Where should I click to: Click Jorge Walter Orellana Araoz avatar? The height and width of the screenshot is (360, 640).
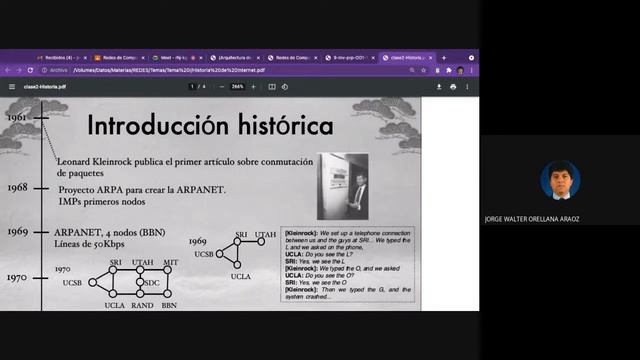tap(560, 180)
